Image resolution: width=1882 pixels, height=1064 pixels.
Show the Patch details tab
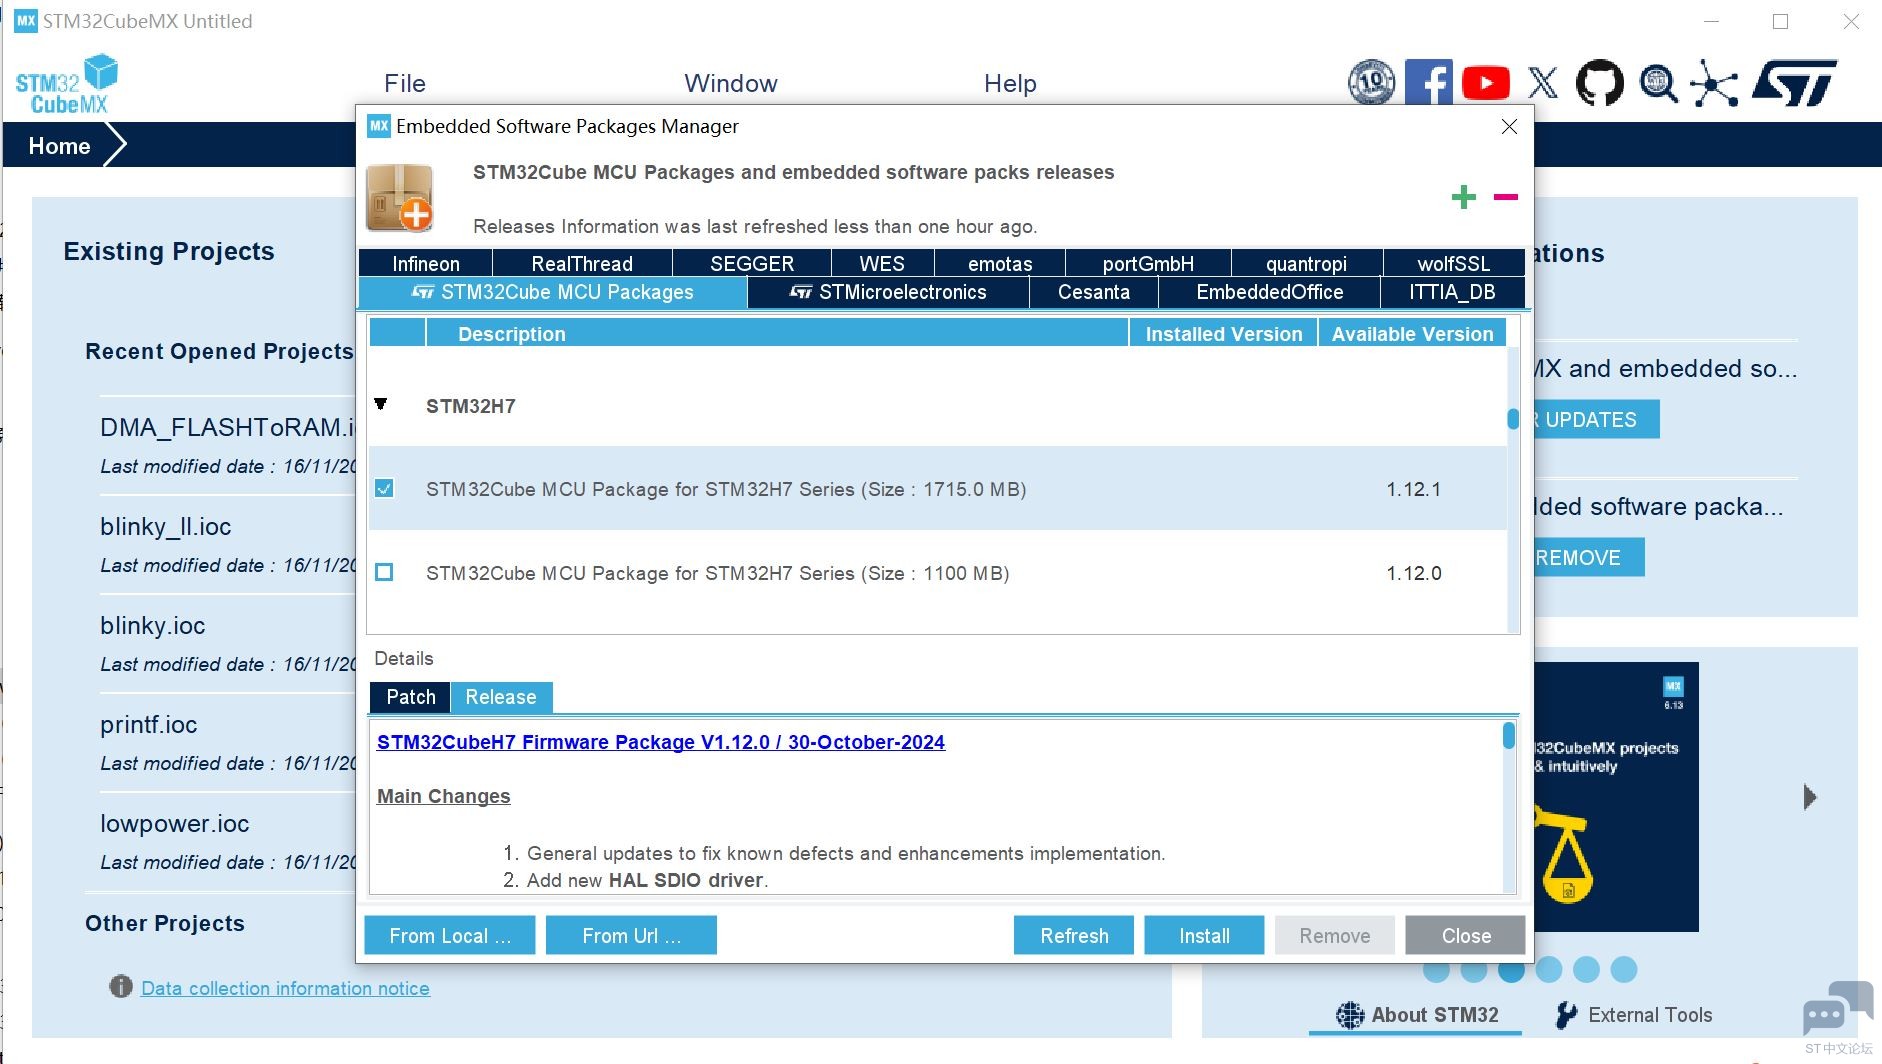411,697
